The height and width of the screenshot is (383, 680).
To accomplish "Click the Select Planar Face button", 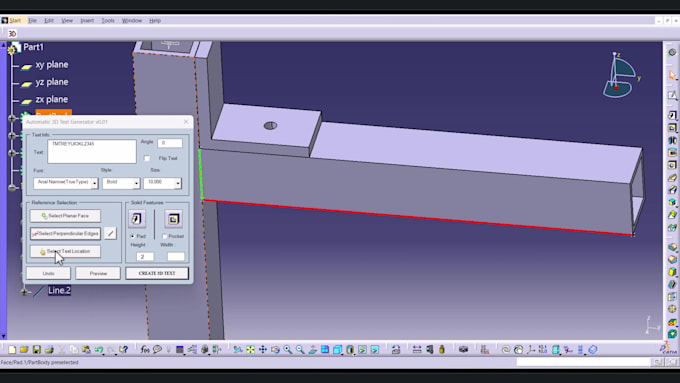I will click(65, 216).
